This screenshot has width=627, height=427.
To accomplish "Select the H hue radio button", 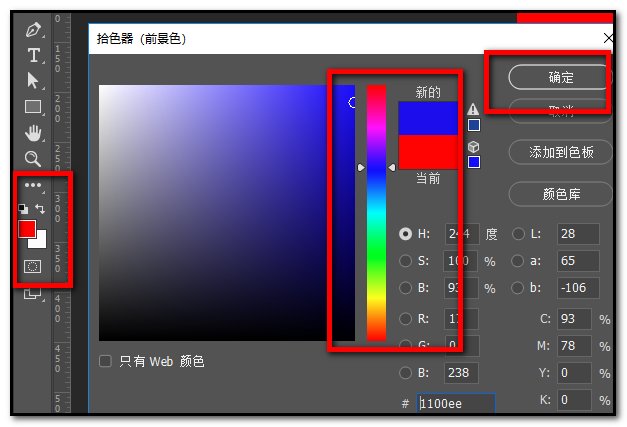I will click(405, 234).
